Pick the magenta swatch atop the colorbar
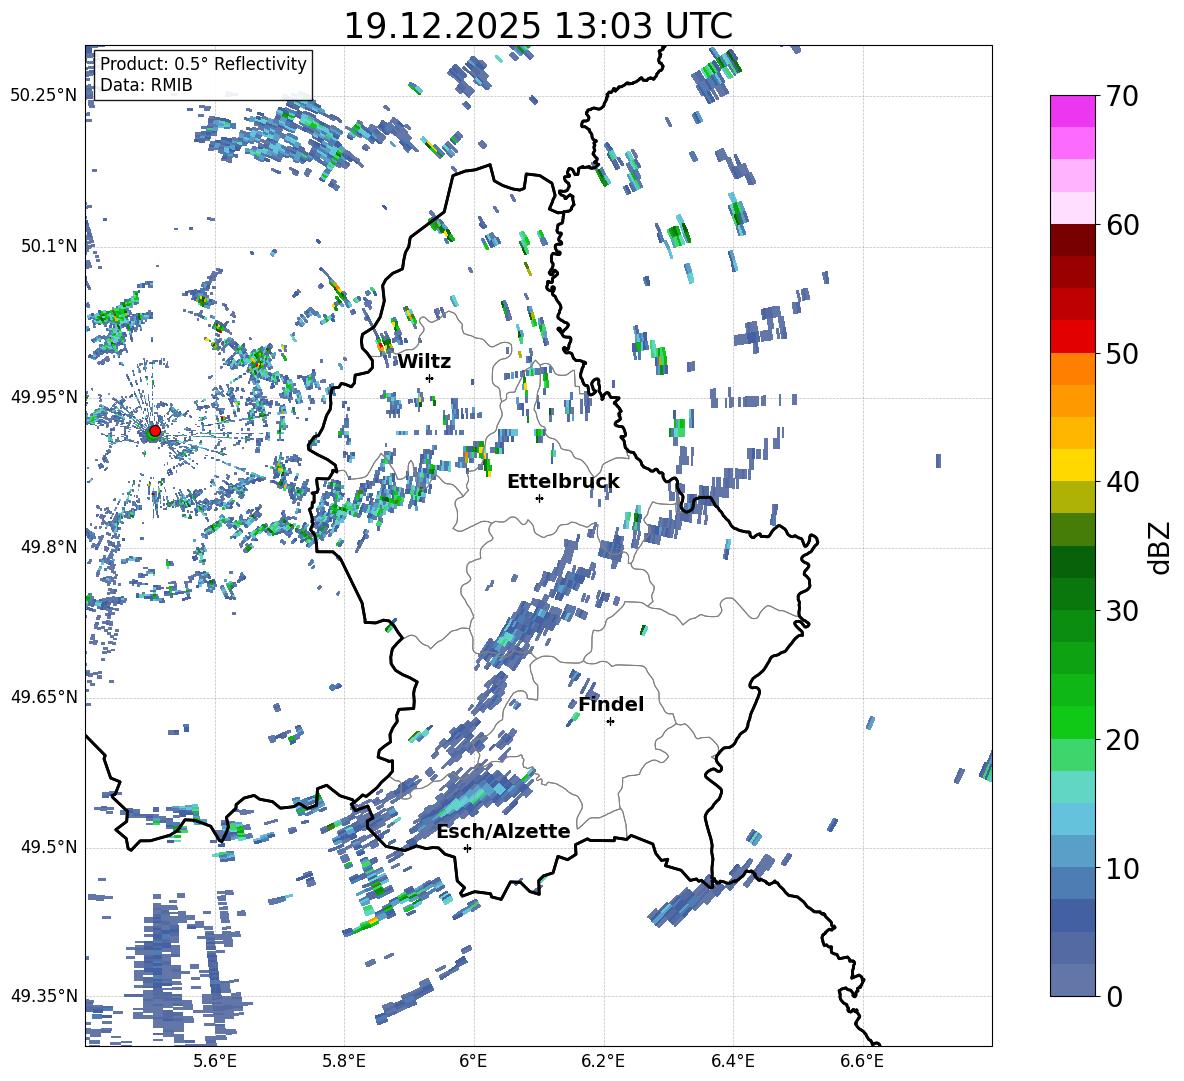This screenshot has height=1081, width=1184. 1073,111
